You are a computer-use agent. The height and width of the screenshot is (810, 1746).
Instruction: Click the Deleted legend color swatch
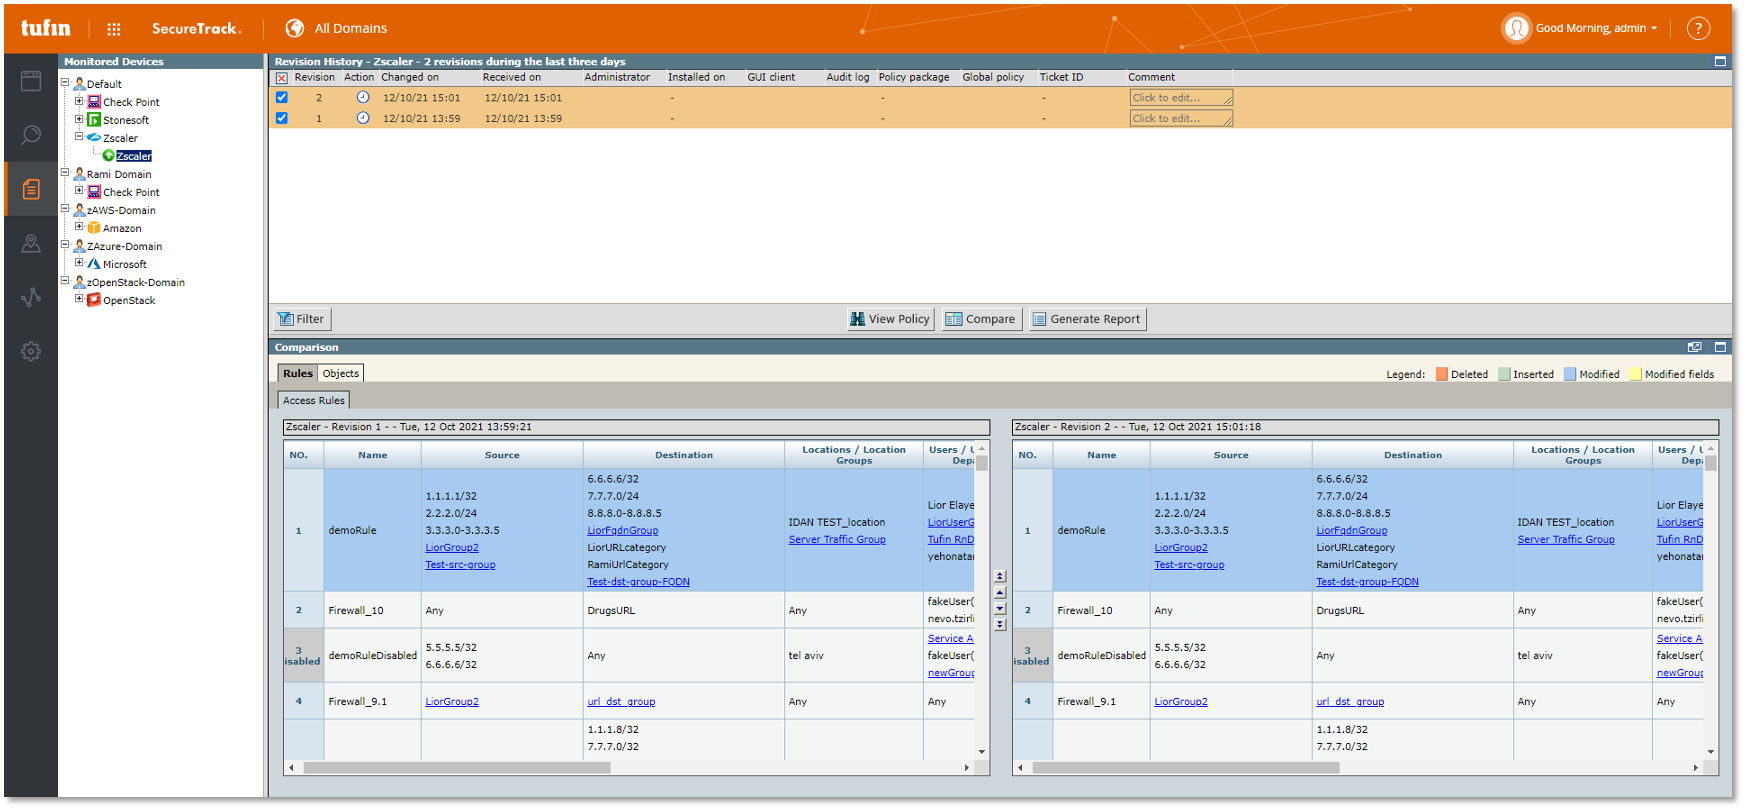(1442, 374)
